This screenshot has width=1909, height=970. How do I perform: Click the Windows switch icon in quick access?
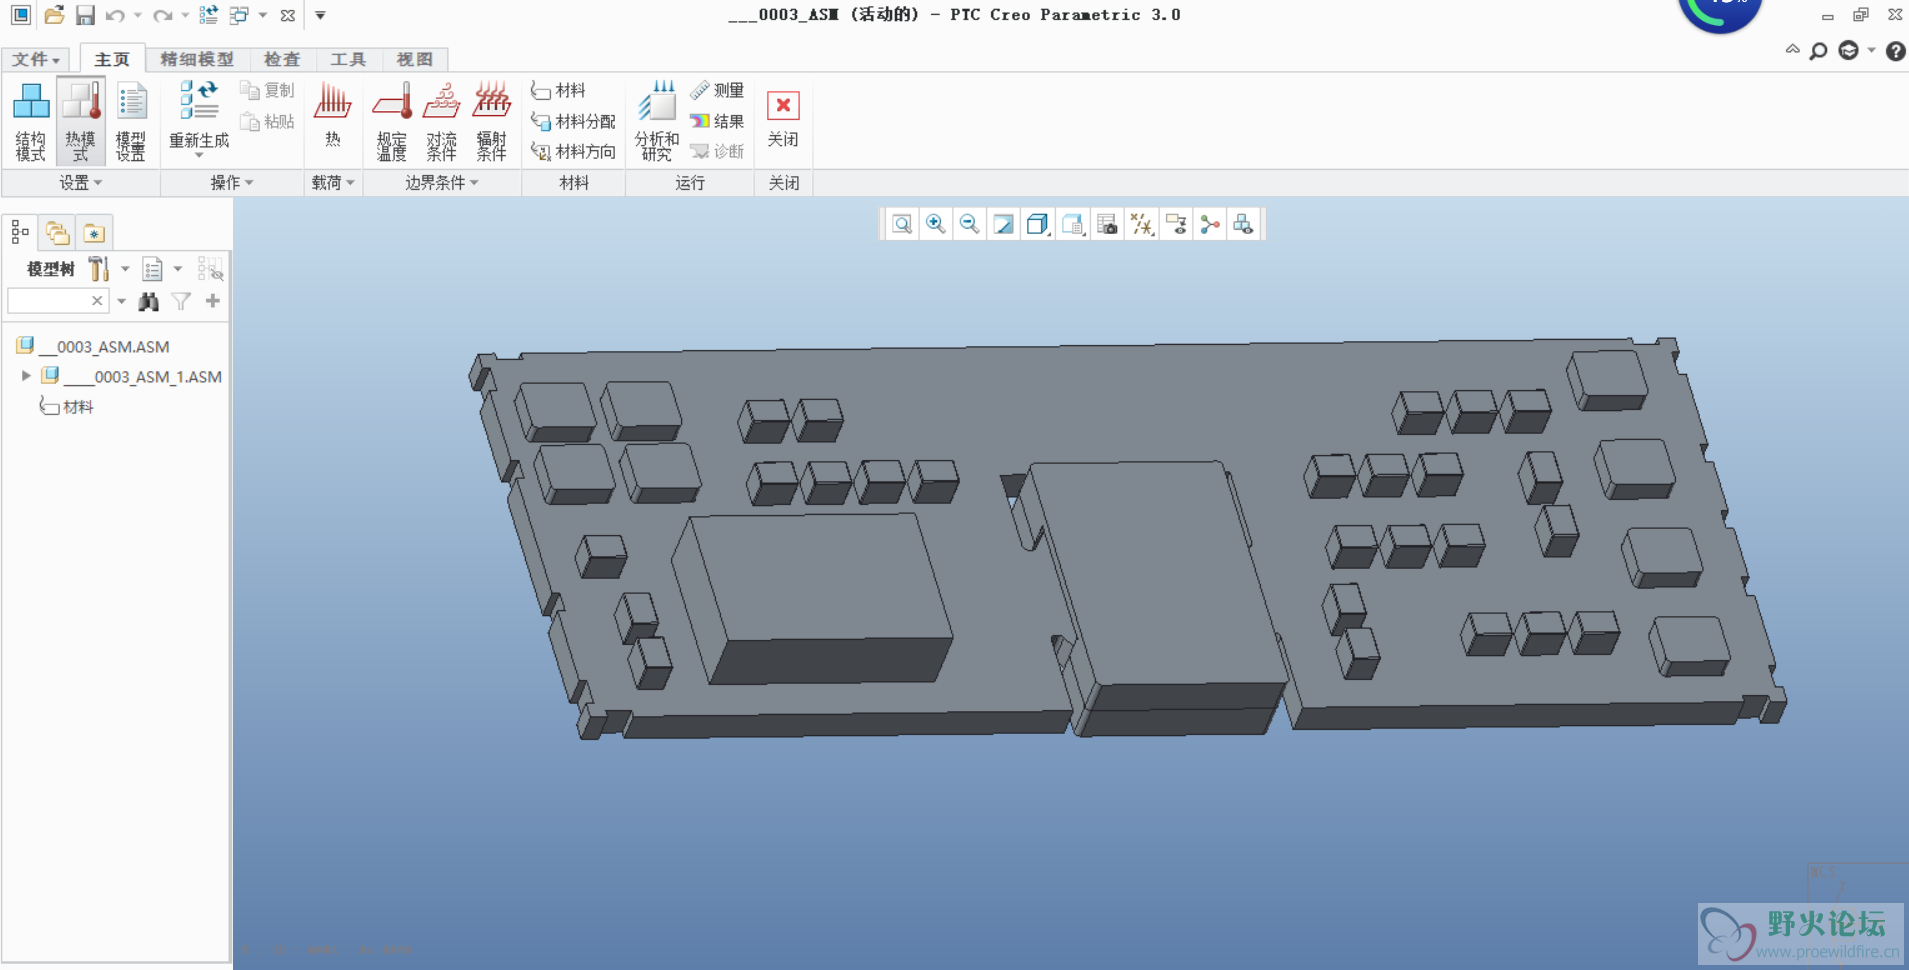click(x=239, y=15)
